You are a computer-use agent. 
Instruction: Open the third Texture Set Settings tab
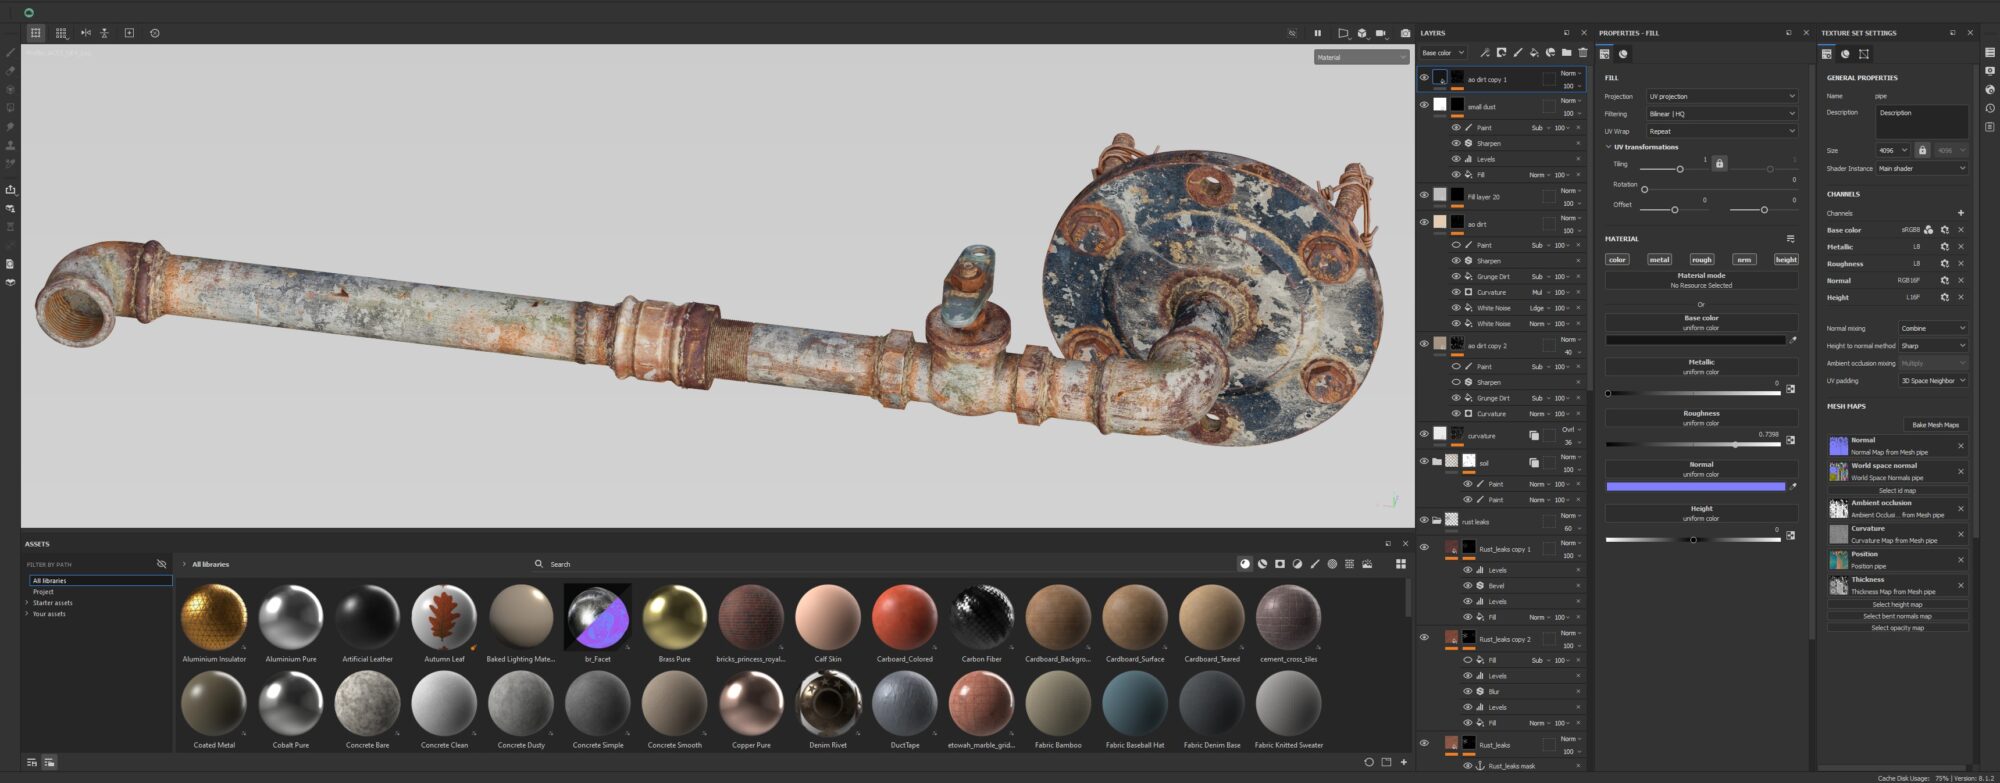[1864, 54]
